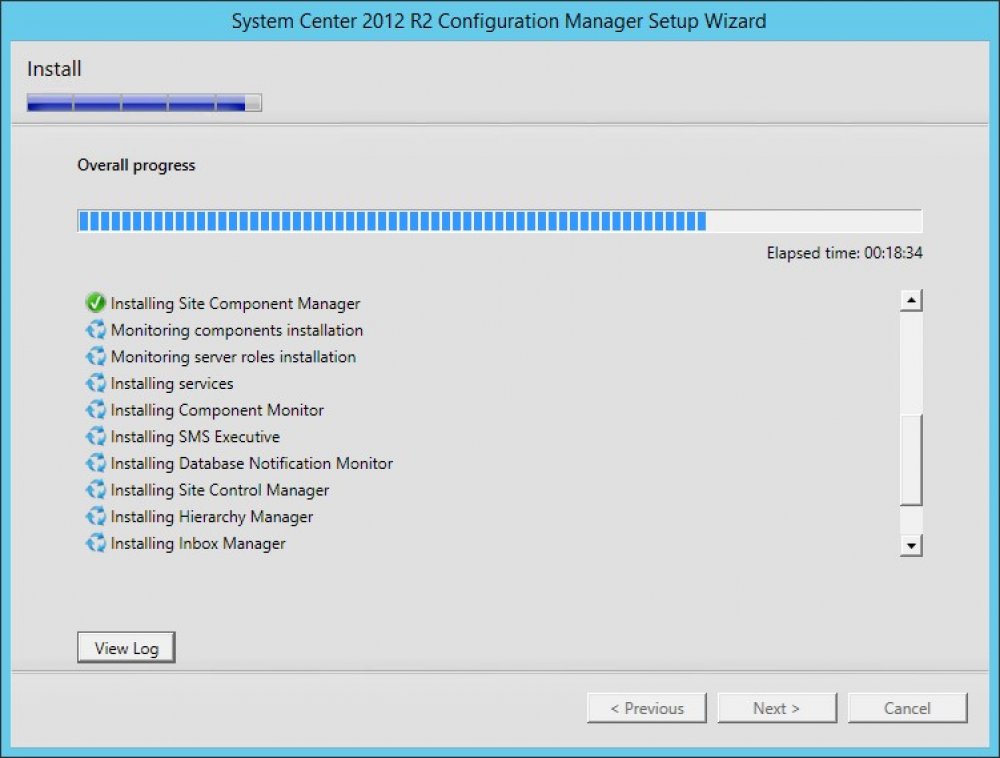Click the 'Elapsed time: 00:18:34' text
Image resolution: width=1000 pixels, height=758 pixels.
(844, 253)
